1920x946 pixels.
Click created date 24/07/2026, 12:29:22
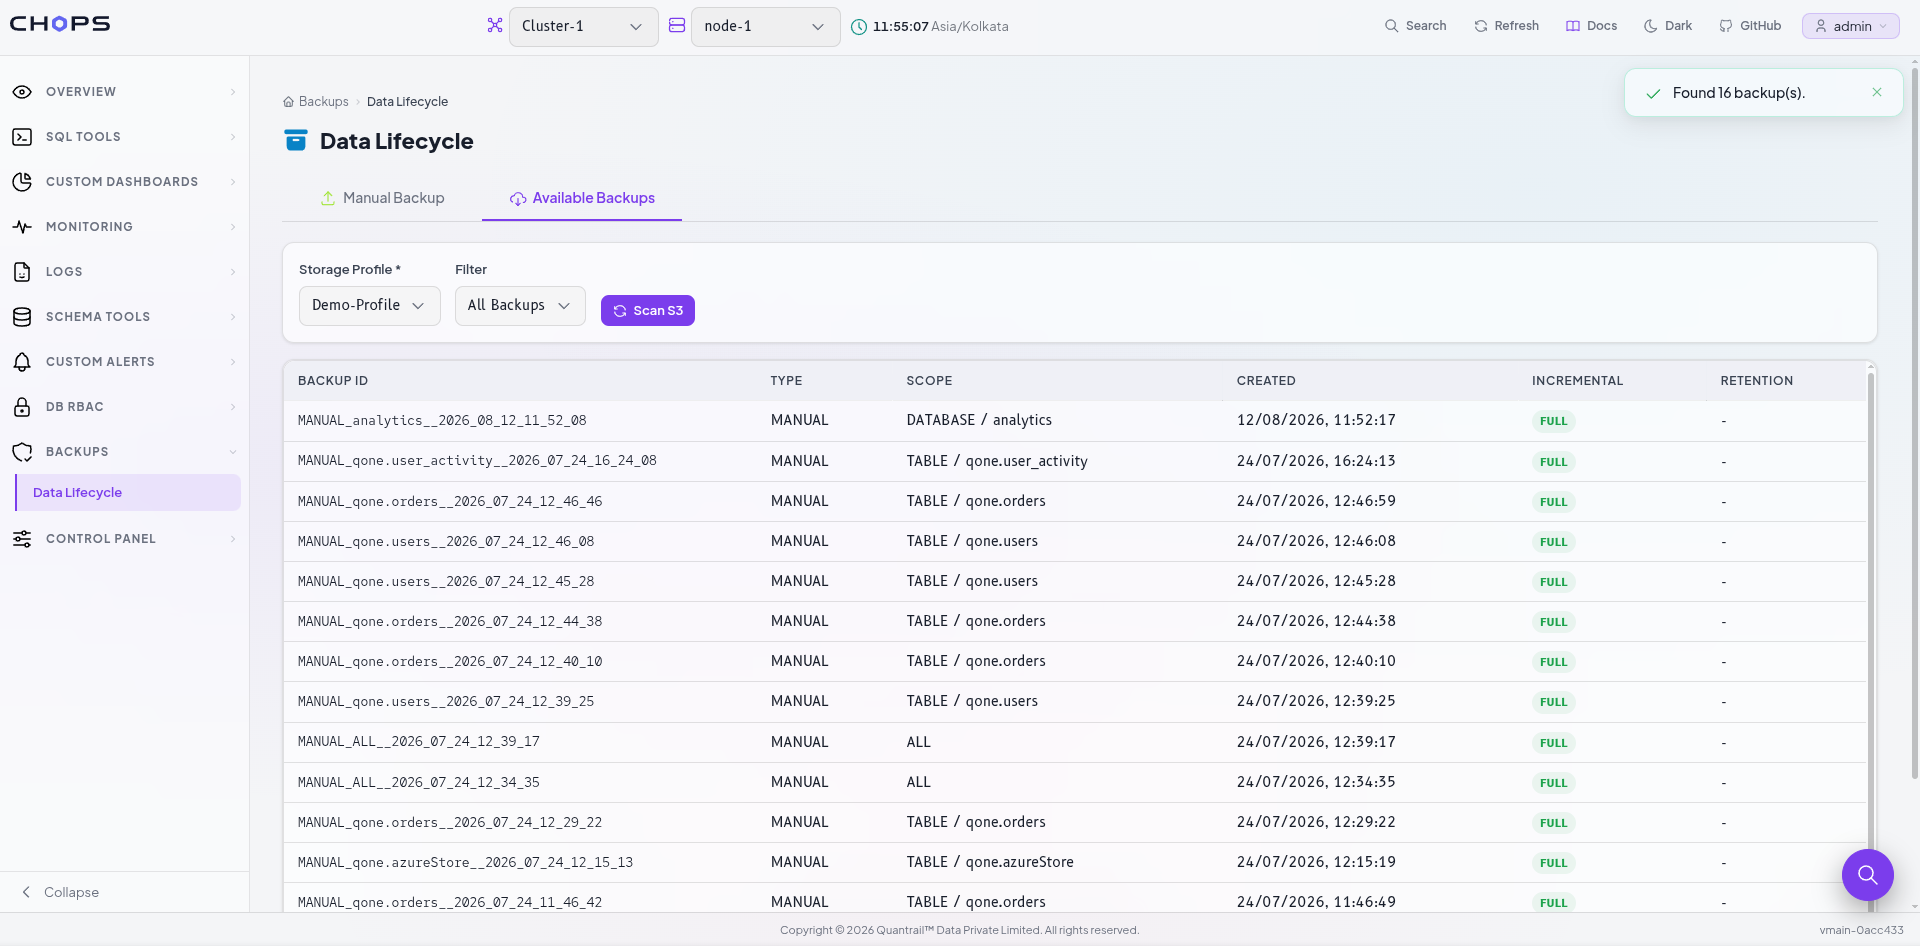click(1316, 822)
